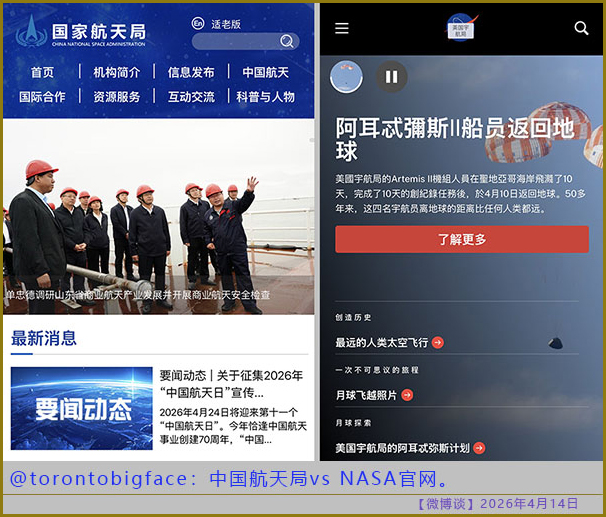Click the CNSA search box field
Viewport: 606px width, 517px height.
[245, 41]
